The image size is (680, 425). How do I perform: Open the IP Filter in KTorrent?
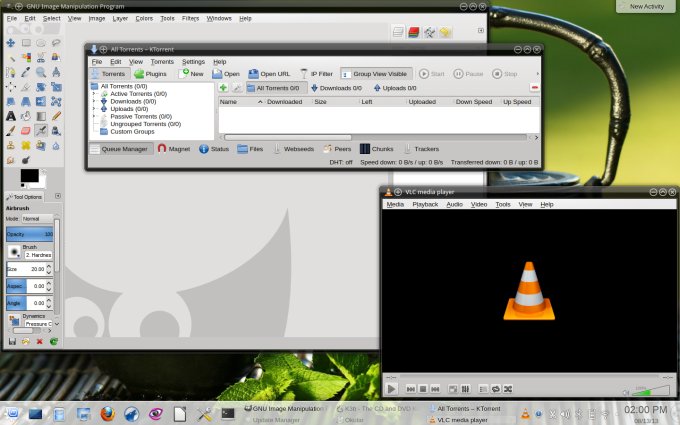(x=316, y=73)
